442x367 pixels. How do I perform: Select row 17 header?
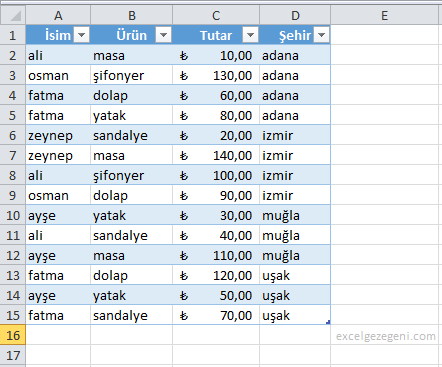click(13, 355)
